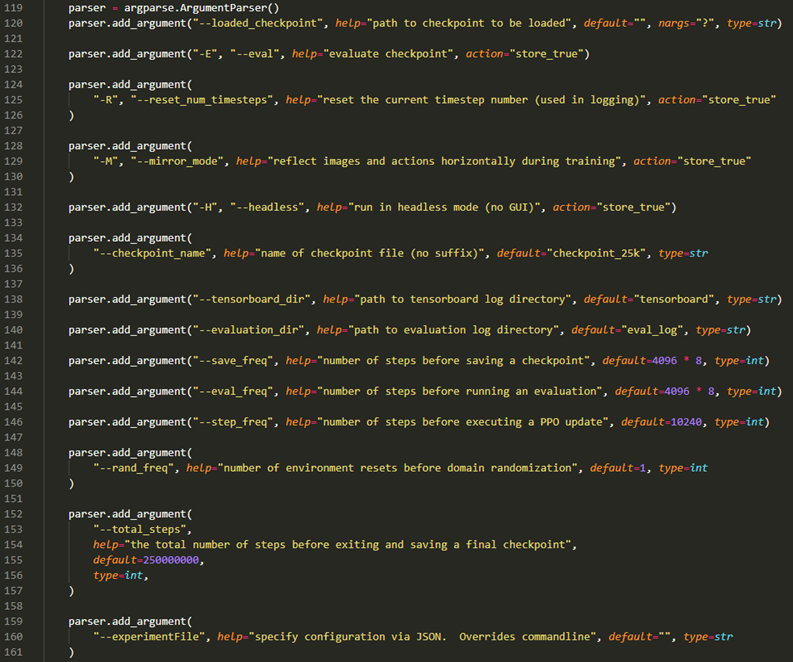Click the default value 10240
The width and height of the screenshot is (793, 662).
(686, 422)
